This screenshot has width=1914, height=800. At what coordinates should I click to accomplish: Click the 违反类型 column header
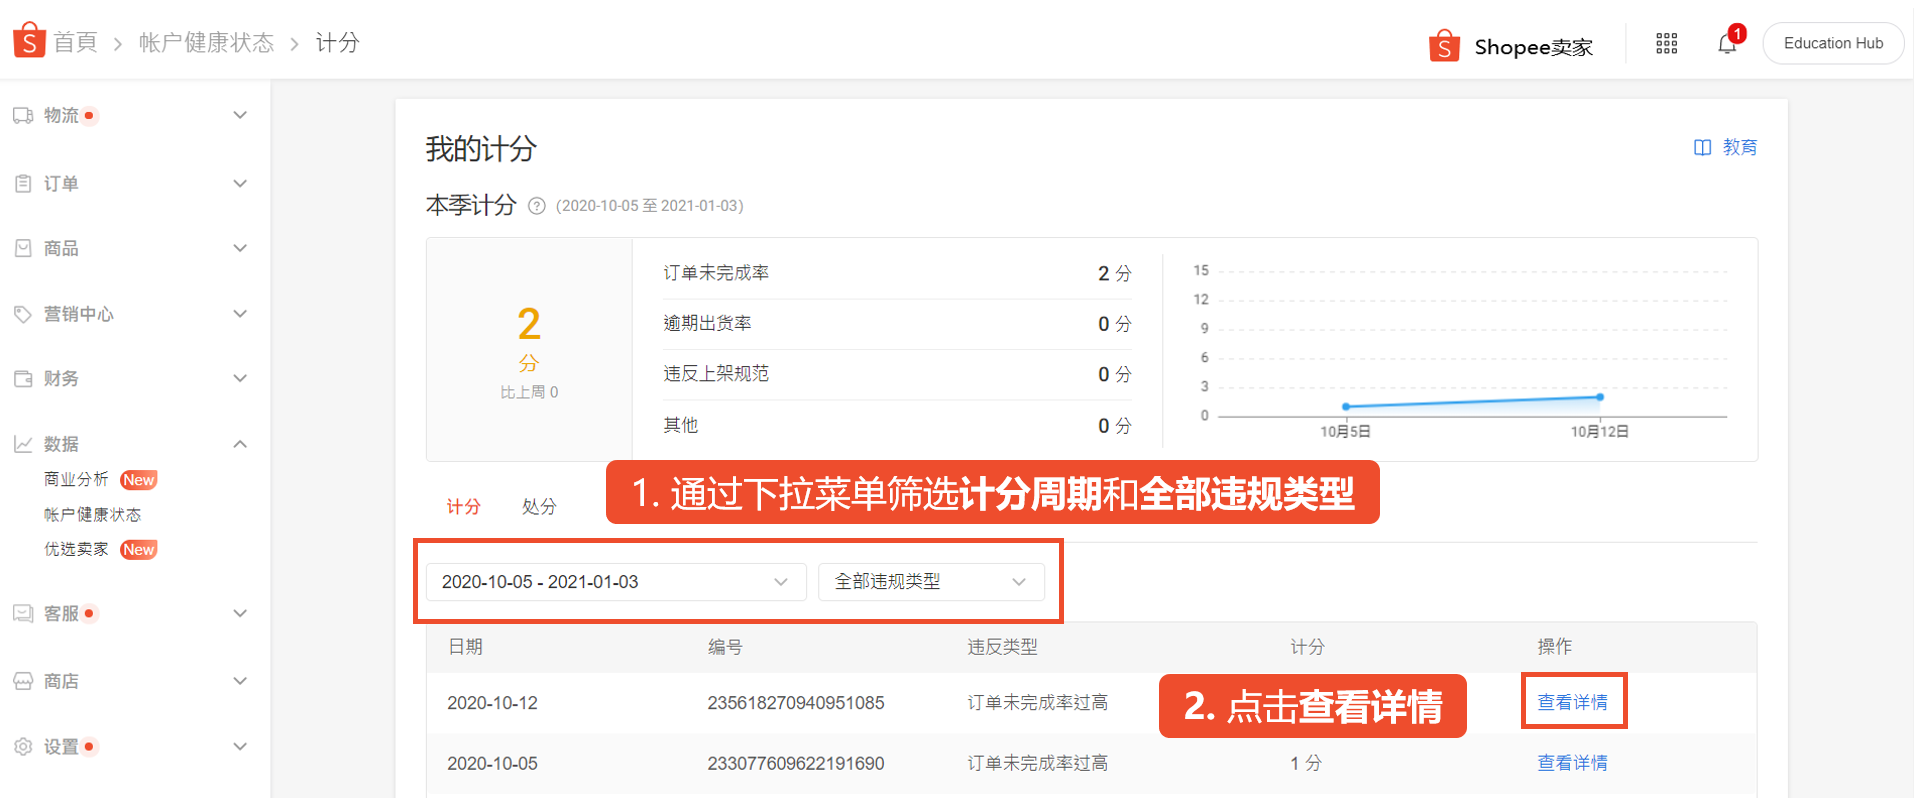[x=1002, y=647]
